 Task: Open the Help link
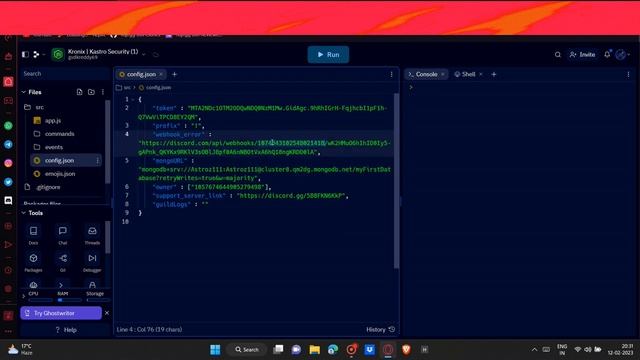tap(66, 330)
